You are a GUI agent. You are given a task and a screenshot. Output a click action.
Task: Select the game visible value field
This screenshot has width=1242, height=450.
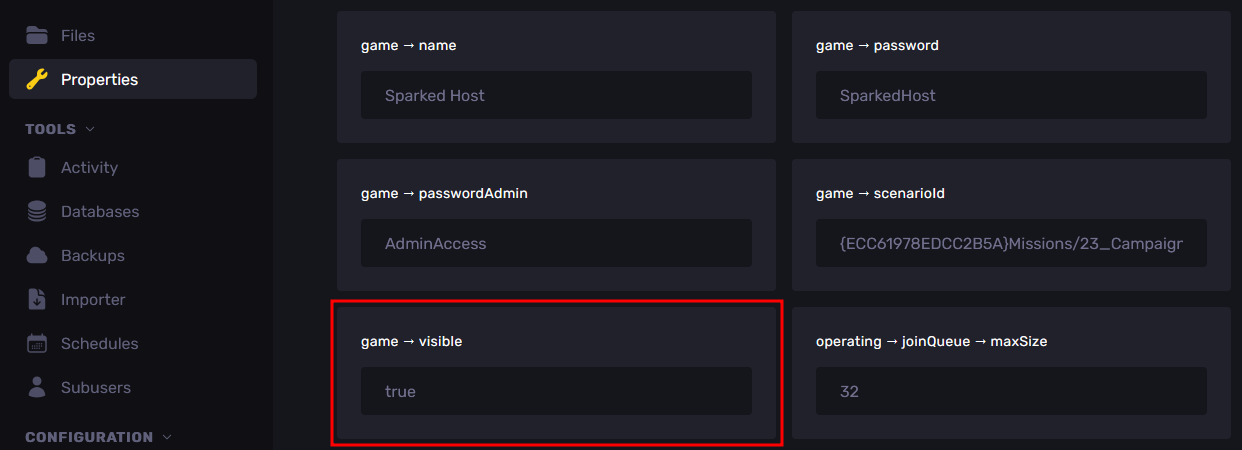coord(556,391)
